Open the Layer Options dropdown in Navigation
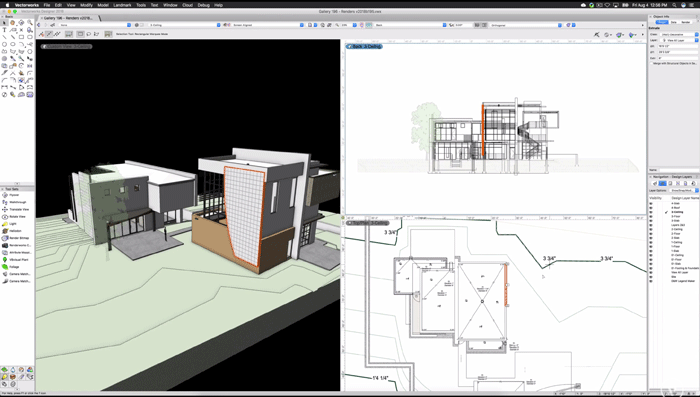This screenshot has height=397, width=700. (x=683, y=190)
